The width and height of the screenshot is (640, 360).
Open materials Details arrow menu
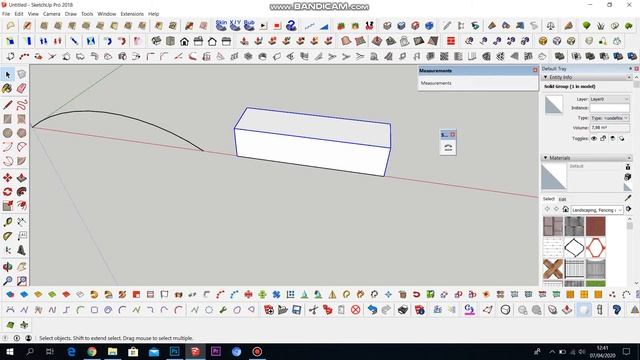click(629, 209)
